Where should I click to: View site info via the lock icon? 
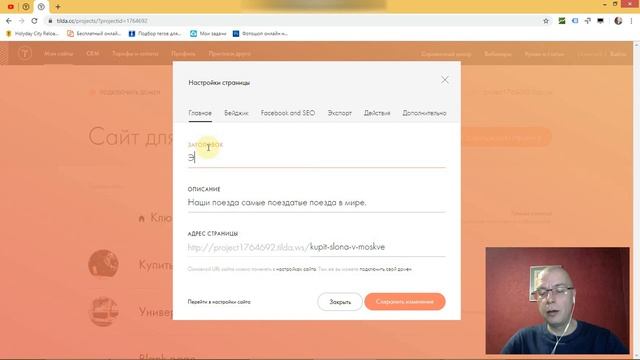50,21
